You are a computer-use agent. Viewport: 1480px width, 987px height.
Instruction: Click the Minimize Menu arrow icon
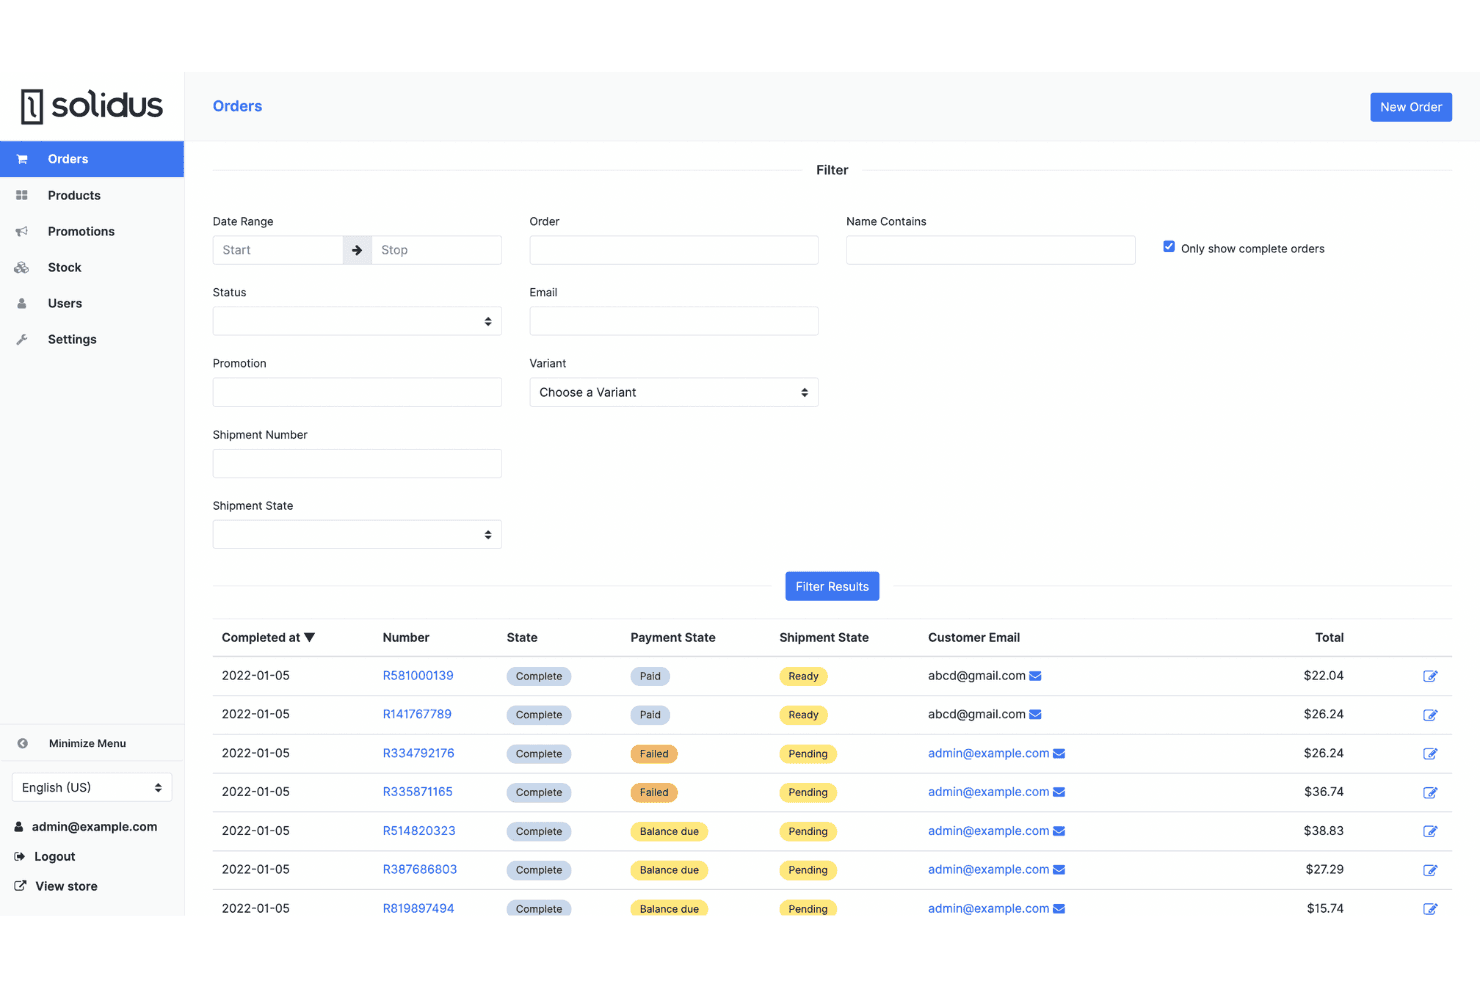point(22,743)
